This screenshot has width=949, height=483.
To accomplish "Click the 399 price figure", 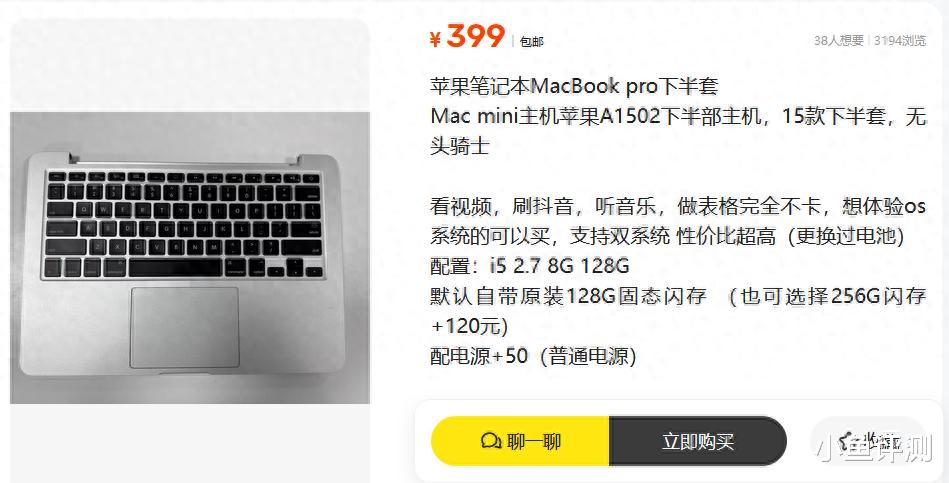I will (x=476, y=36).
